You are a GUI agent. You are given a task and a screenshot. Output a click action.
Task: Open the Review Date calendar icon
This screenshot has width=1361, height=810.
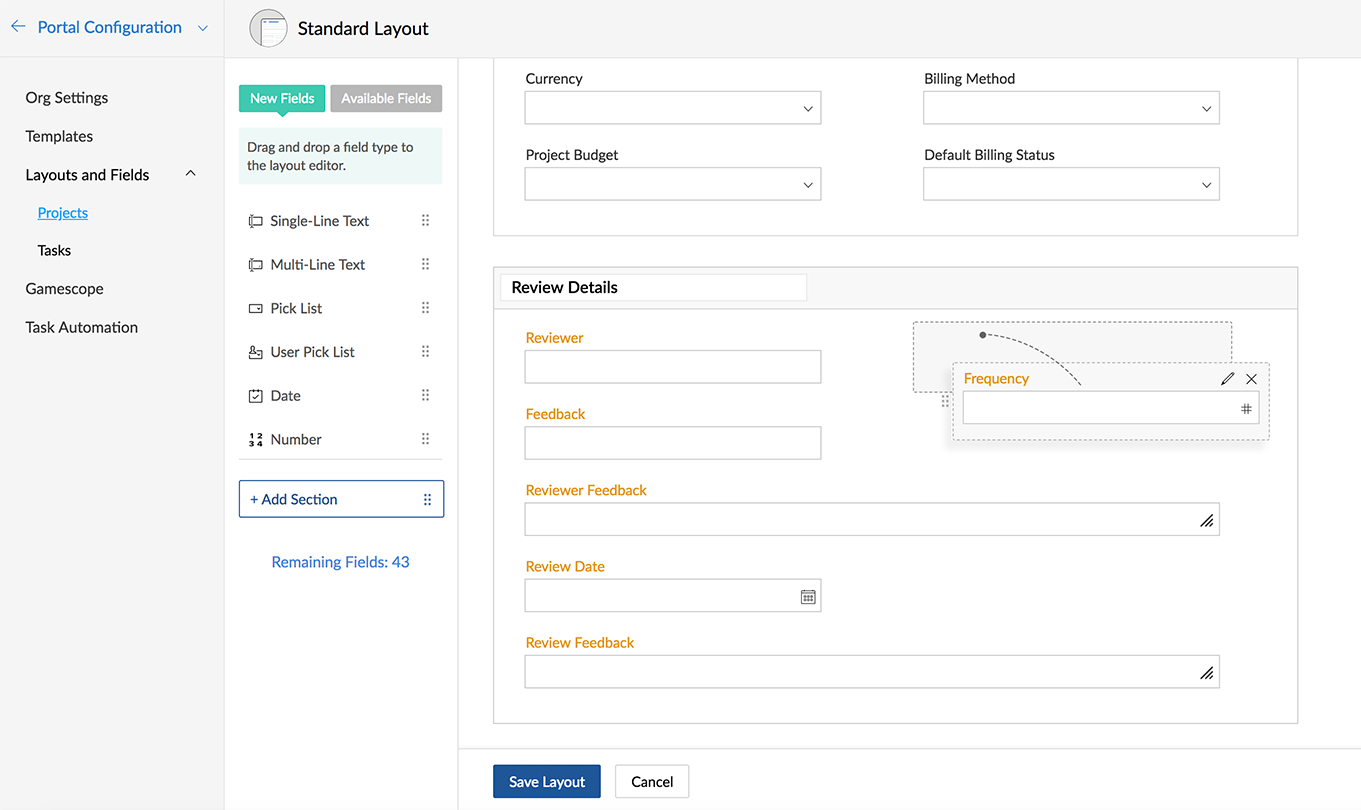coord(808,596)
